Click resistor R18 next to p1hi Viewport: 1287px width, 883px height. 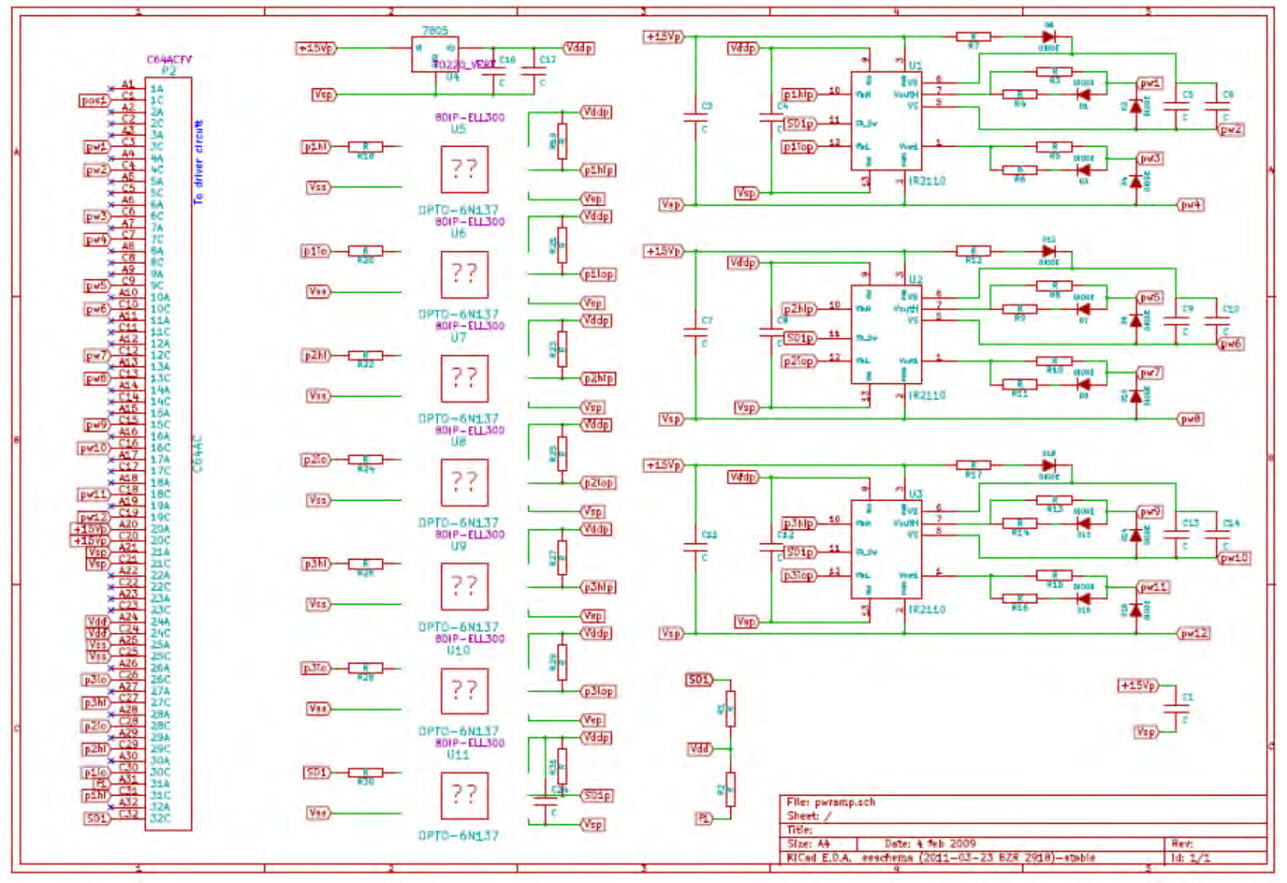click(365, 148)
